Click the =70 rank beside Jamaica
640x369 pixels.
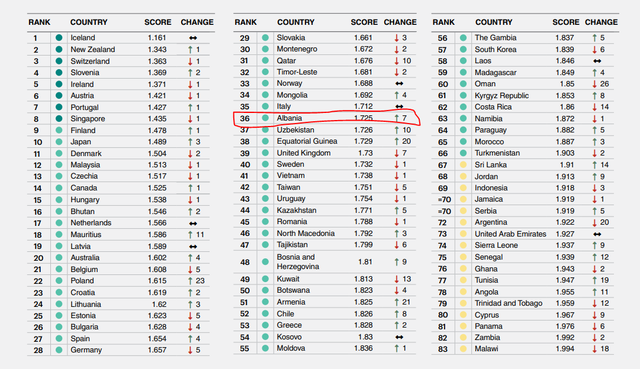click(x=444, y=200)
